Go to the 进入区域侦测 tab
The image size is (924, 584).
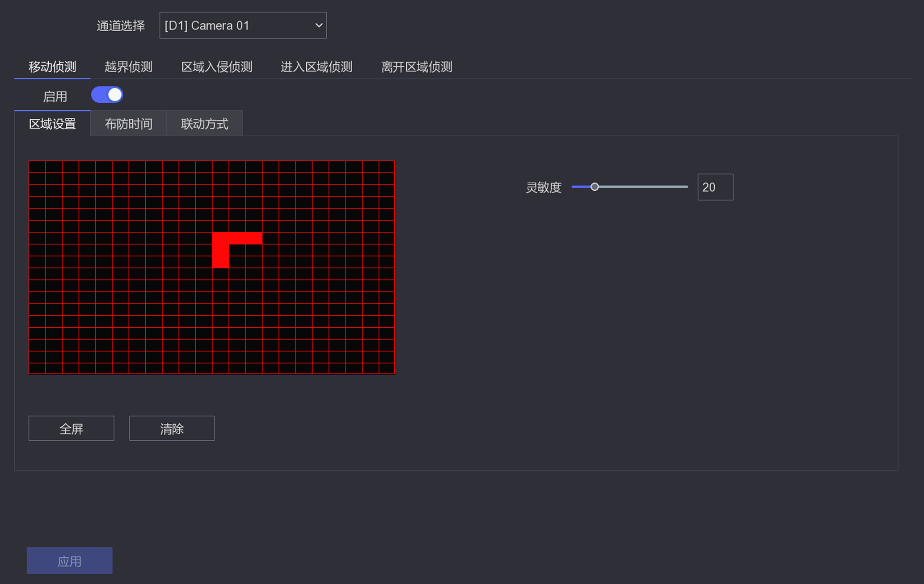pyautogui.click(x=316, y=67)
